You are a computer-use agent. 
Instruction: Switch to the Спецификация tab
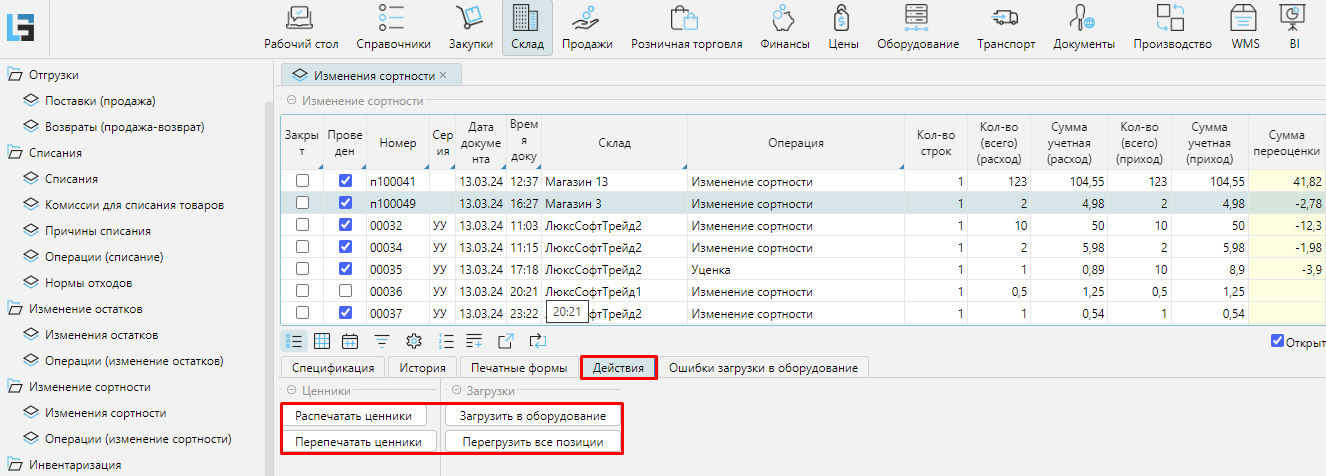[x=331, y=368]
